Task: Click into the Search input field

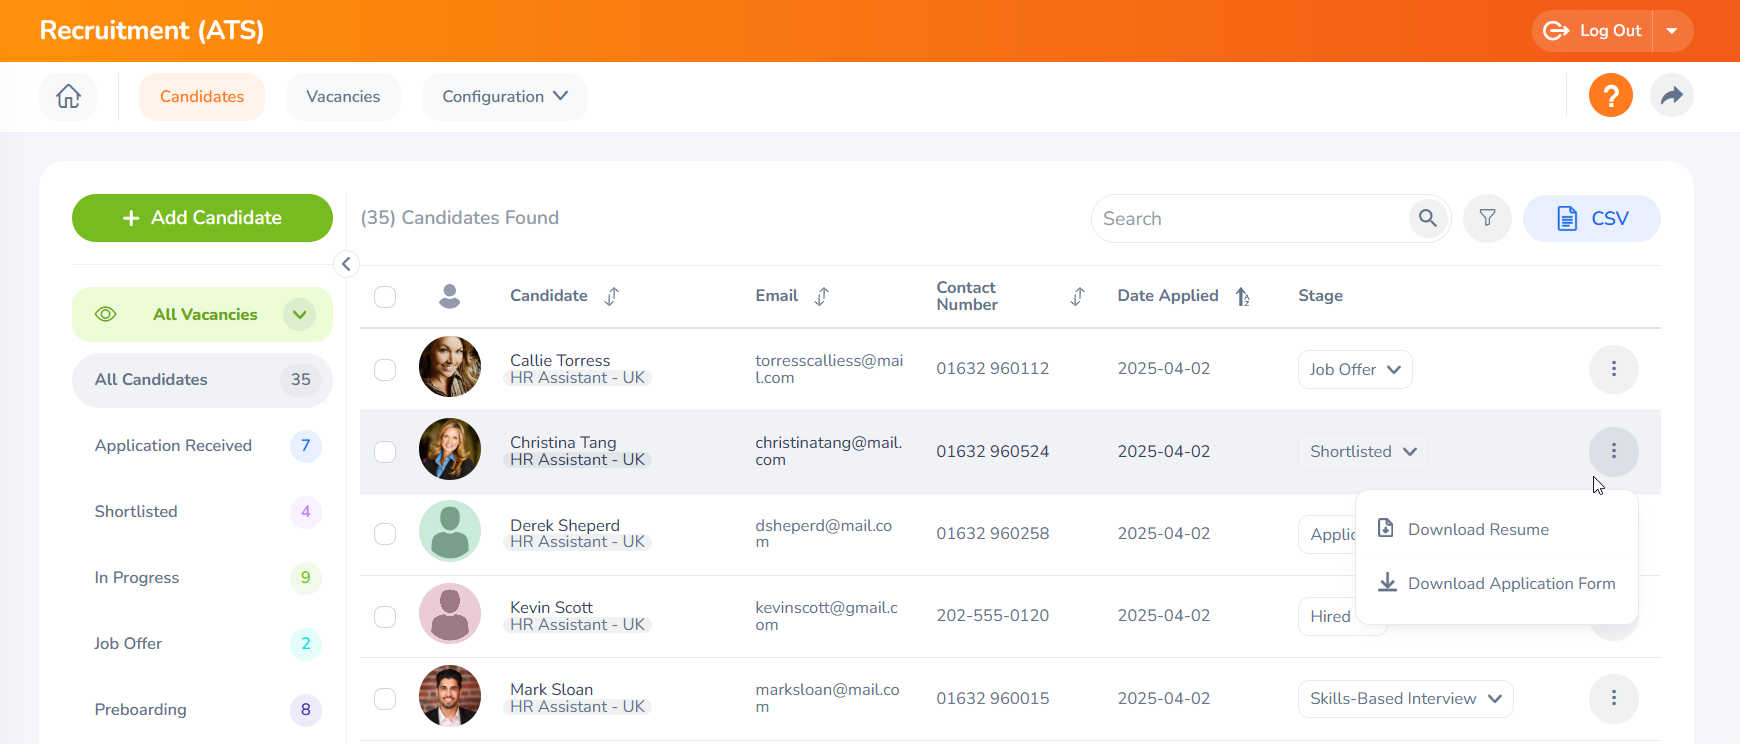Action: (1250, 219)
